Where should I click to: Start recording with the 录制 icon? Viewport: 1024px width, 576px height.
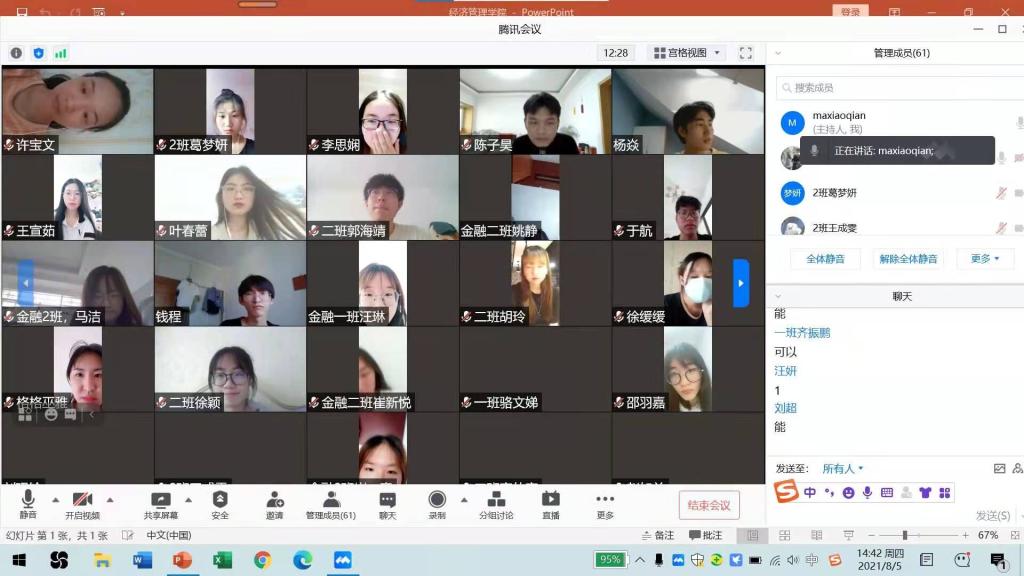[437, 504]
